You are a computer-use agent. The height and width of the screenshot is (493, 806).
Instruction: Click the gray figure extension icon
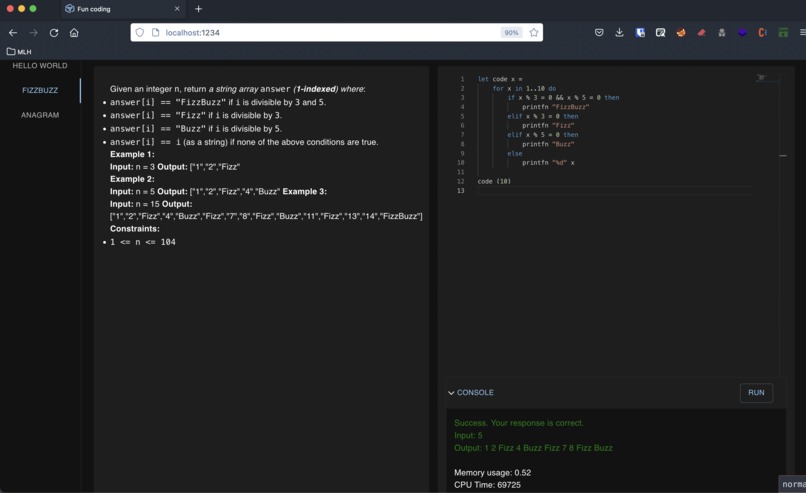[722, 32]
